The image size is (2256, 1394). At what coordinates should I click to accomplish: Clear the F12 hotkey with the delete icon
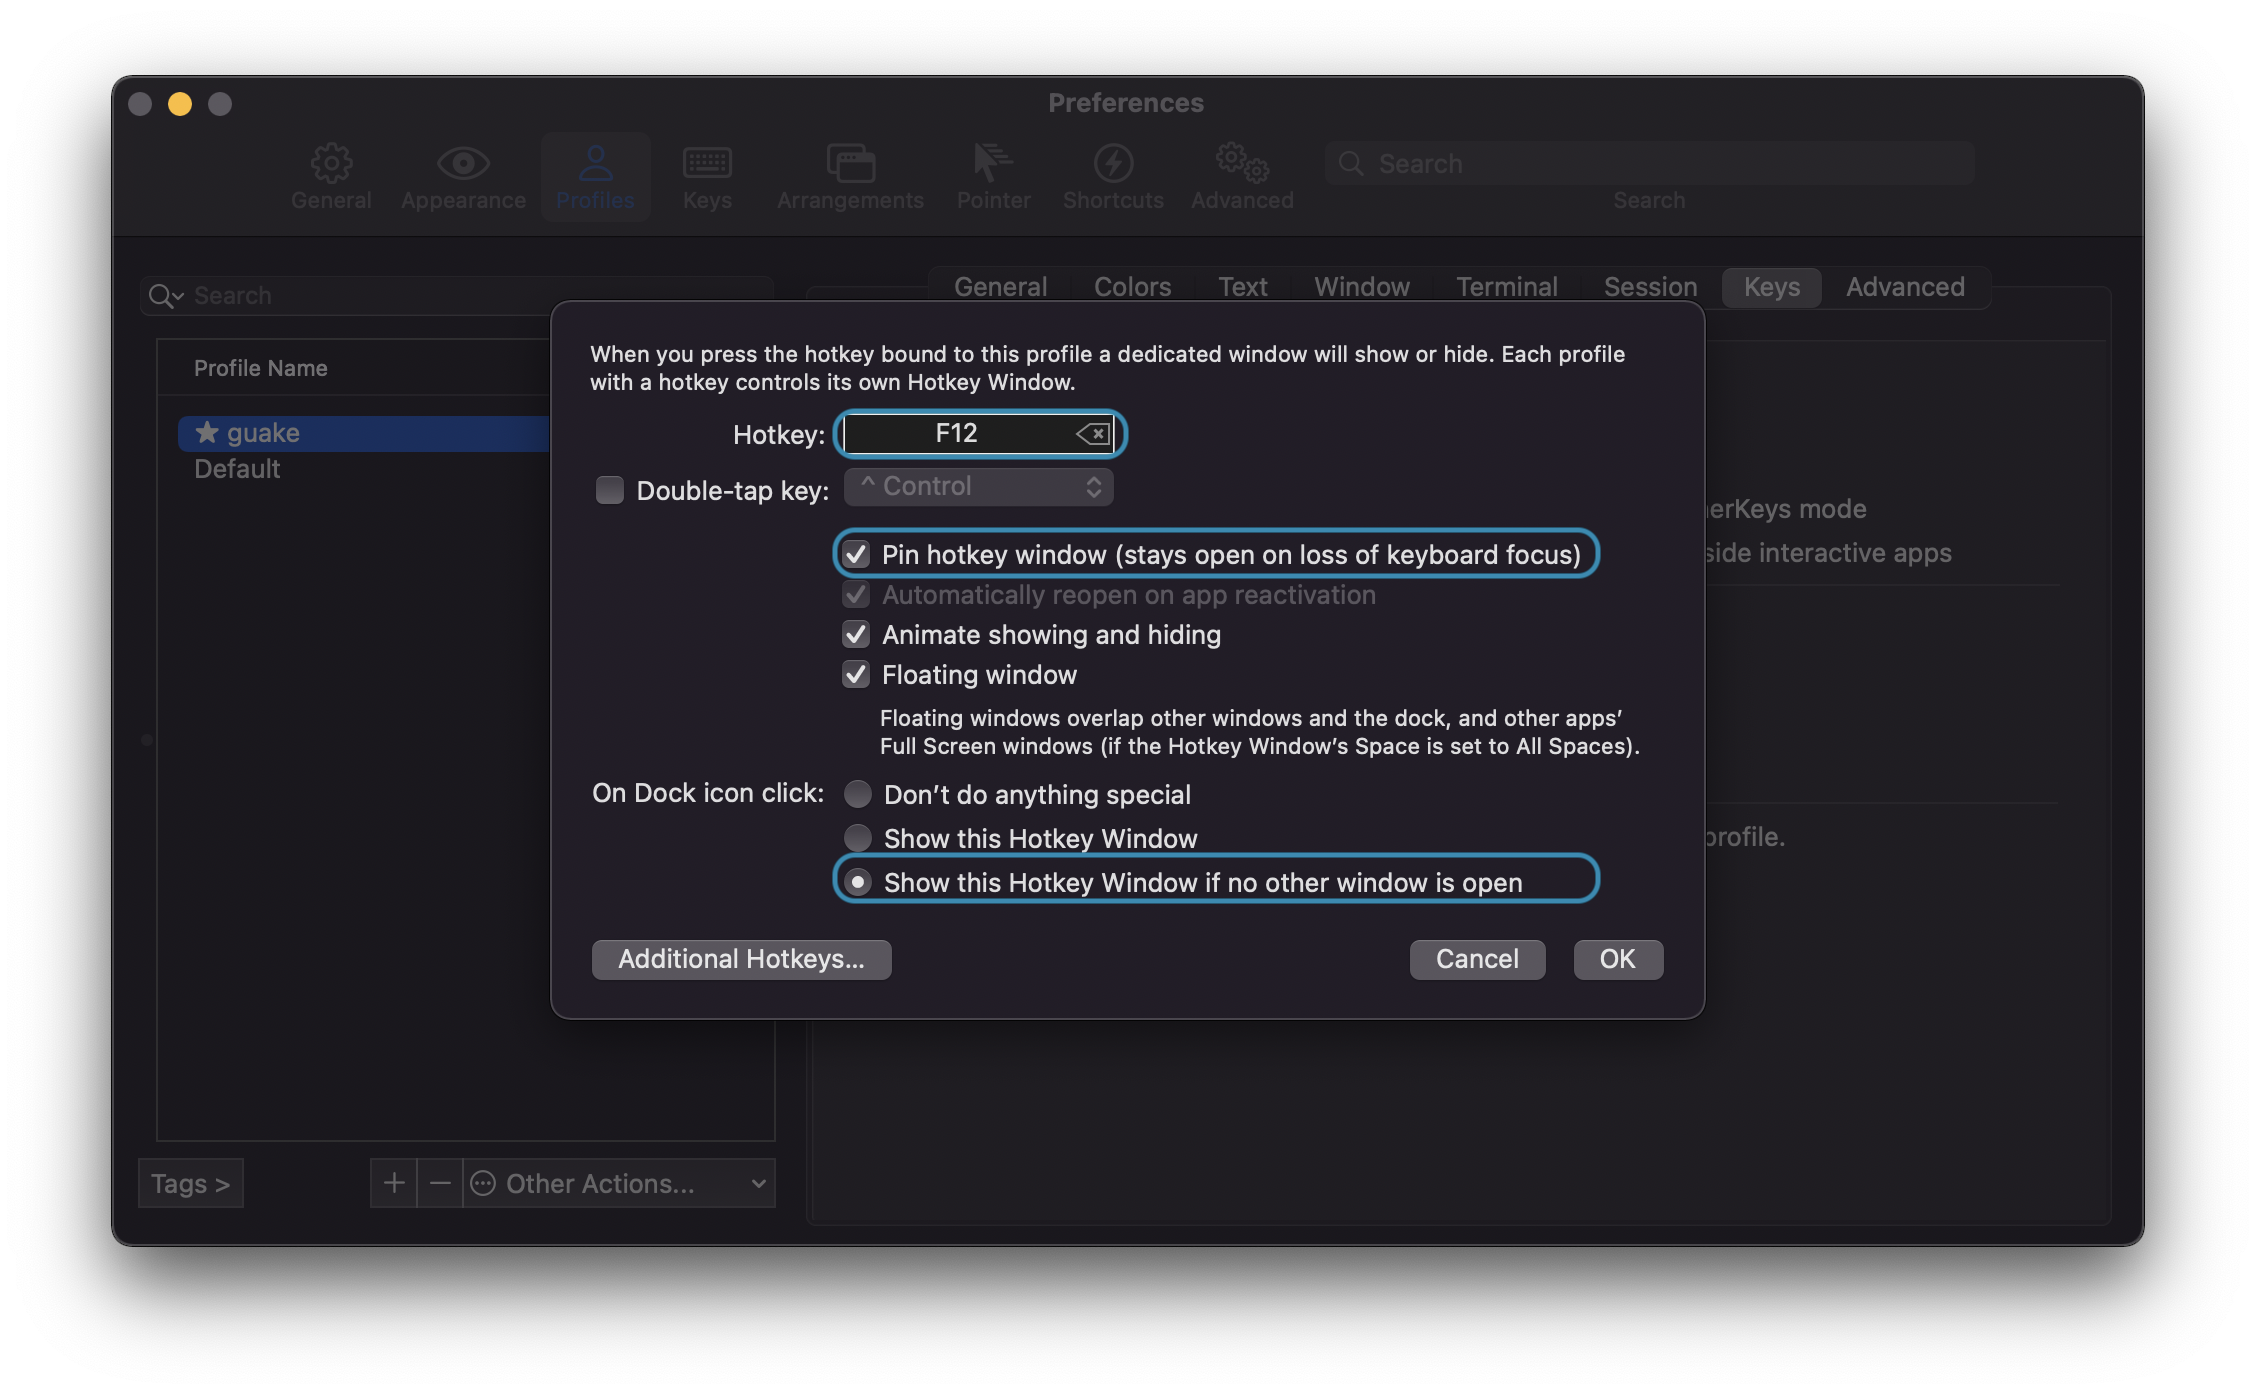point(1093,434)
